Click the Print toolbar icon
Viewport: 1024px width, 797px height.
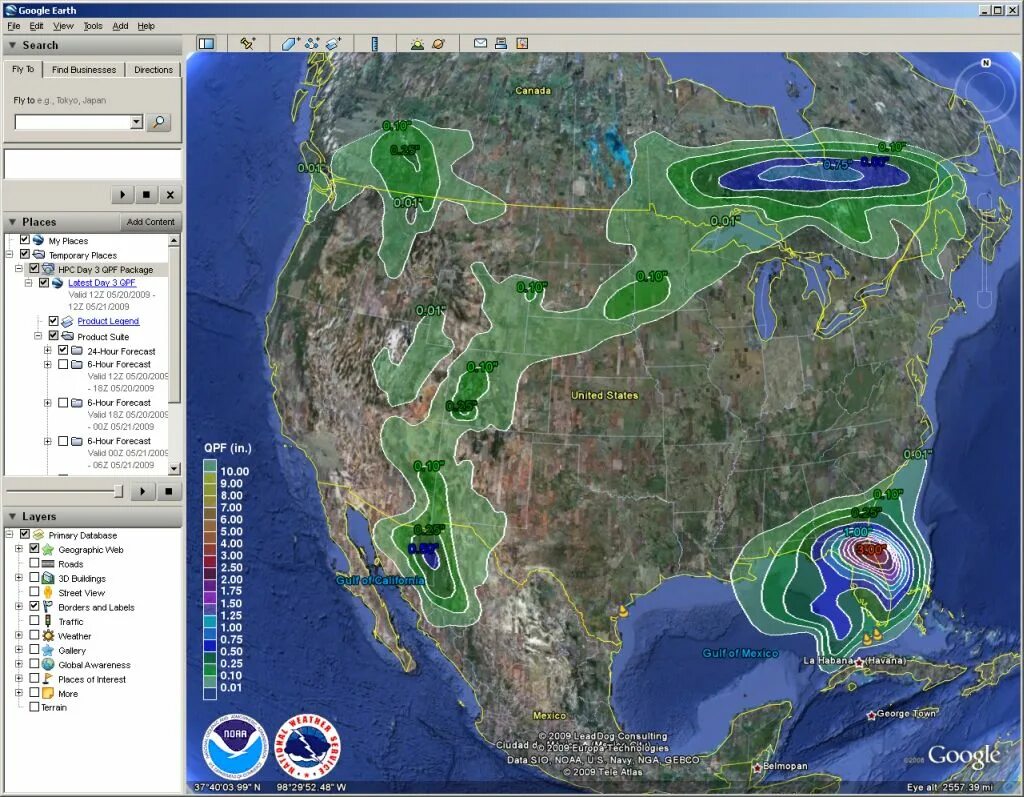(x=501, y=44)
